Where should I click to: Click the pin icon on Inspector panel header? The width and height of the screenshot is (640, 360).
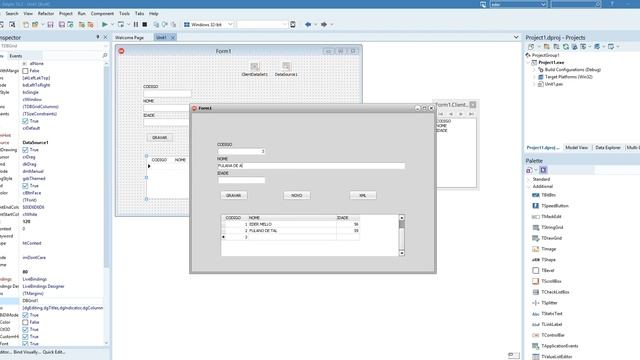point(98,37)
